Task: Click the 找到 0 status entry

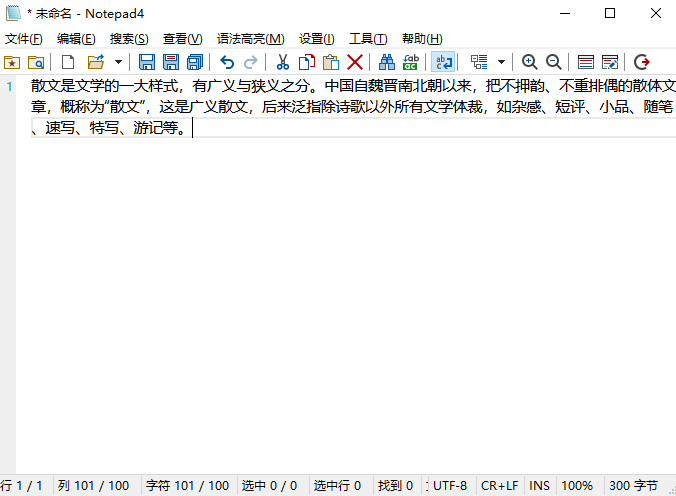Action: (395, 486)
